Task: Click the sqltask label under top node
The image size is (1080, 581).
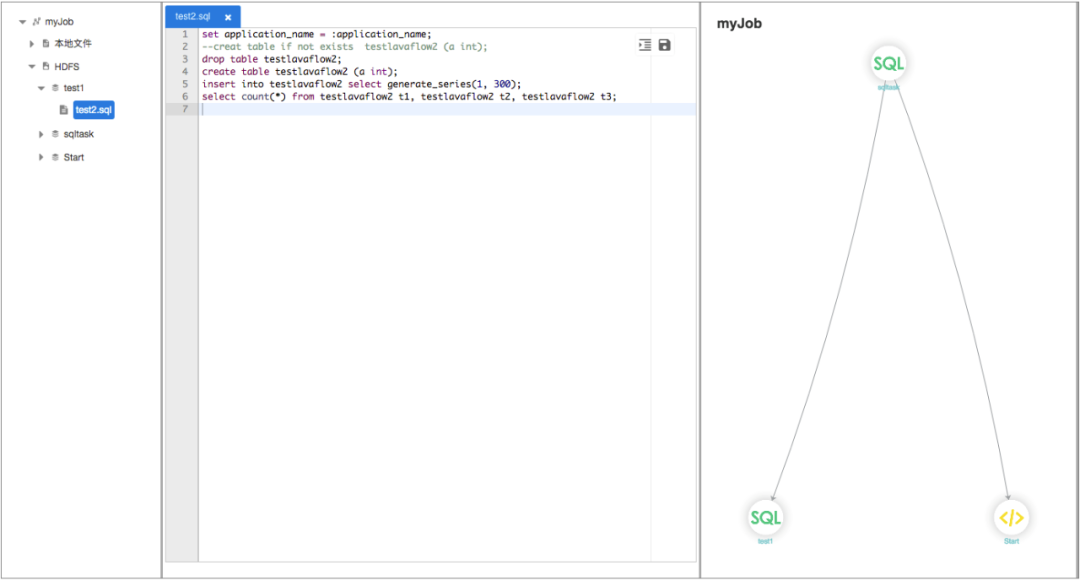Action: [889, 87]
